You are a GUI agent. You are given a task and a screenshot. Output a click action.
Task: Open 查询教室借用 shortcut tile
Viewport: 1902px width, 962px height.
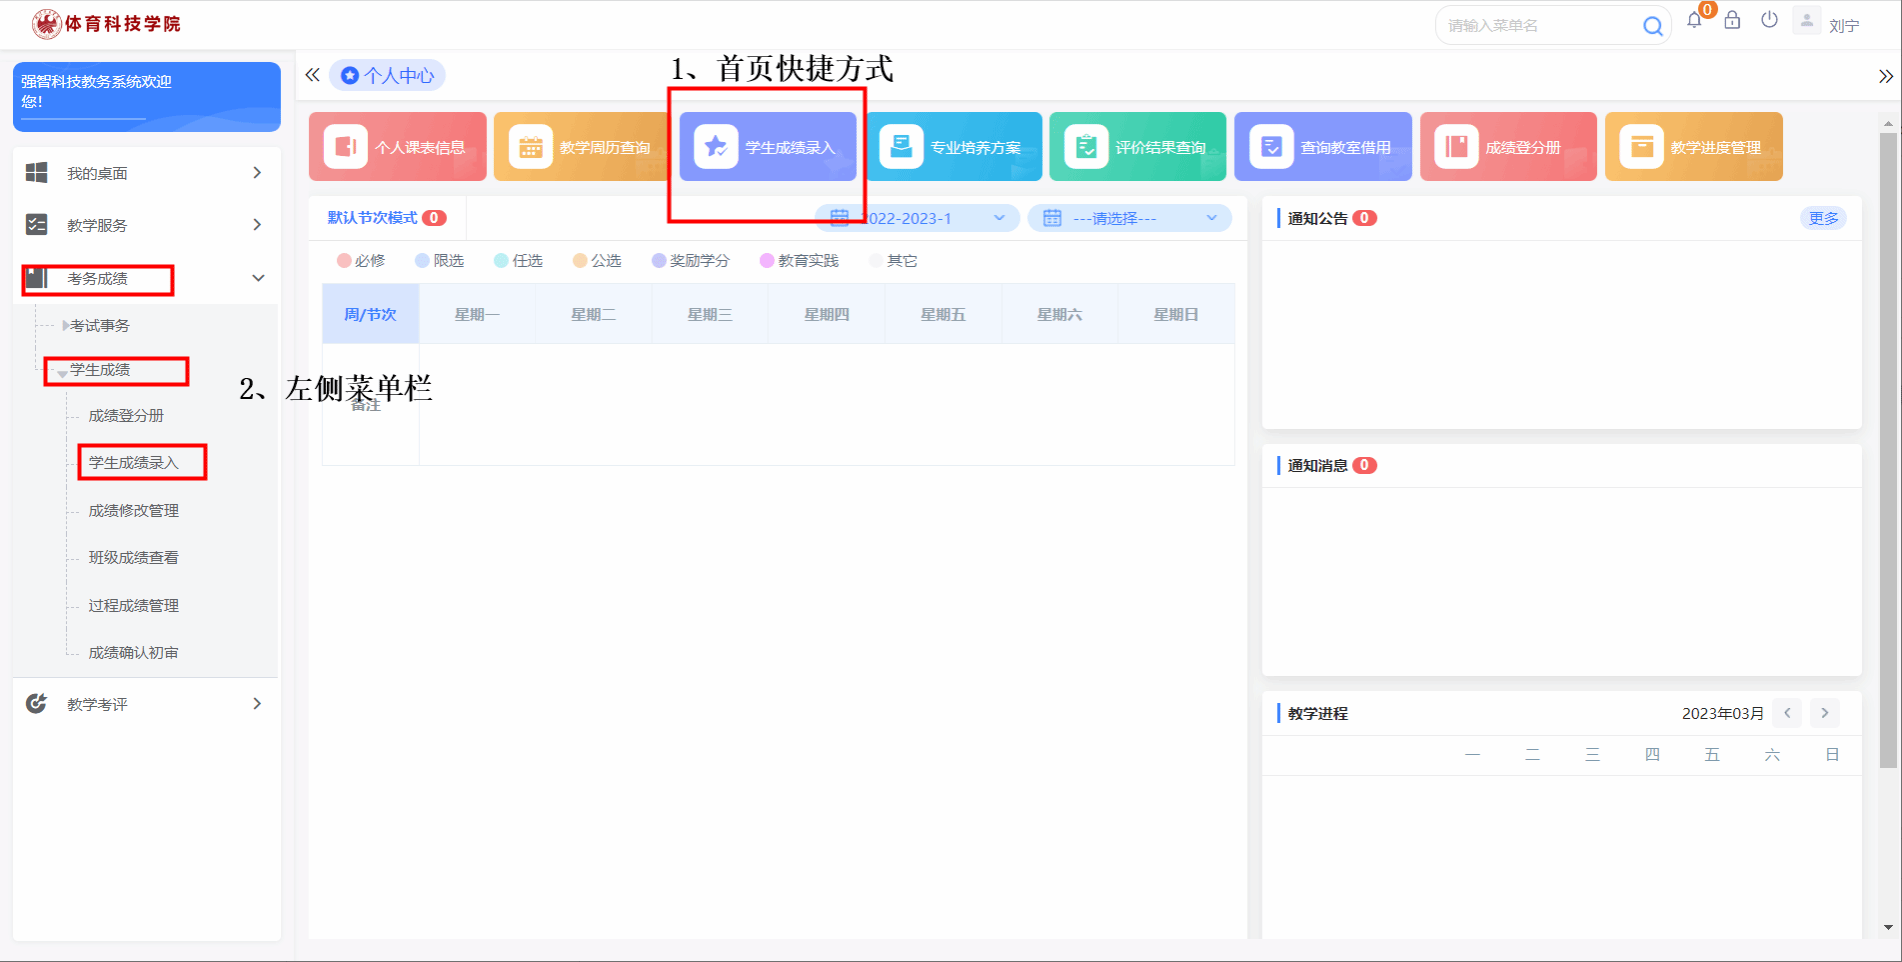click(1322, 147)
